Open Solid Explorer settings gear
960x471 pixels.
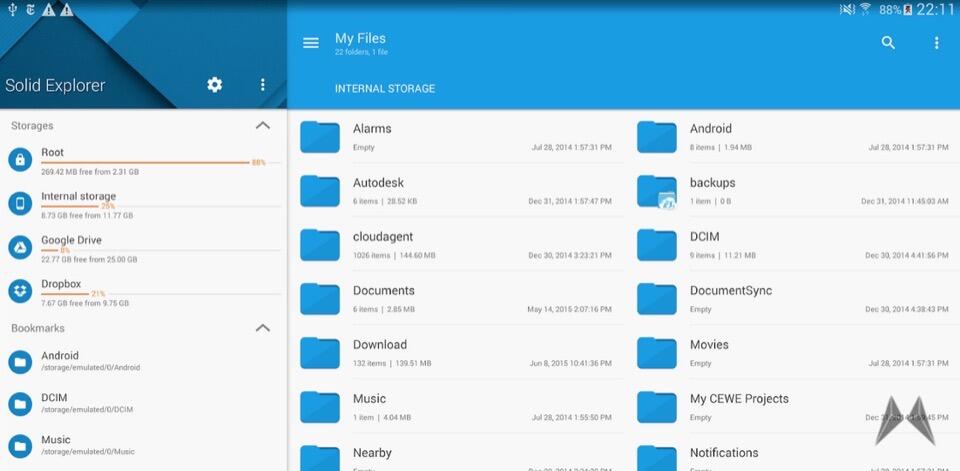pos(214,85)
